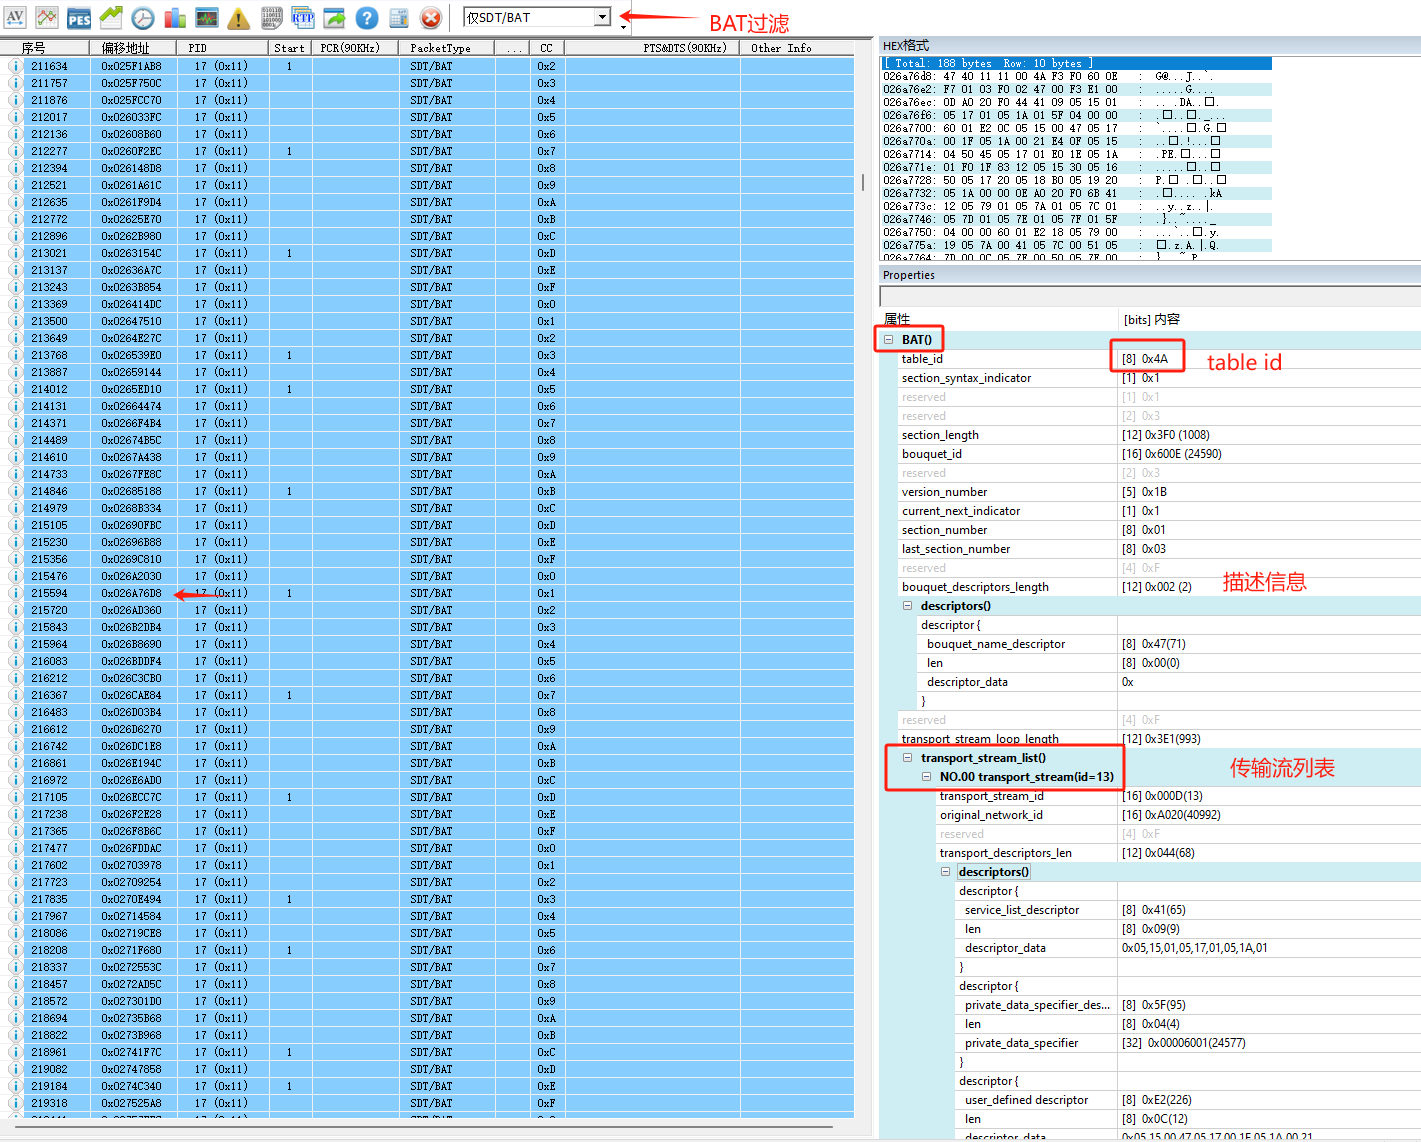
Task: Collapse the transport_stream_list() node
Action: pyautogui.click(x=908, y=757)
